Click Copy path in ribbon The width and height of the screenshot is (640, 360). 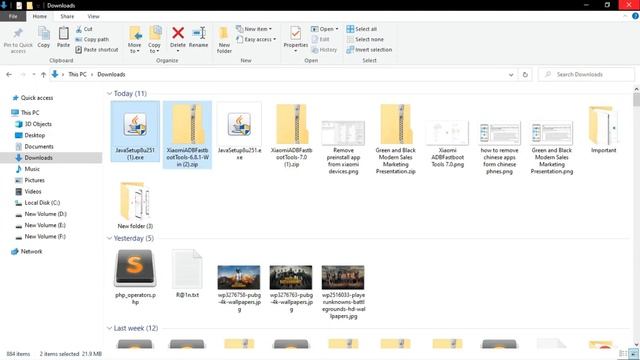(92, 40)
